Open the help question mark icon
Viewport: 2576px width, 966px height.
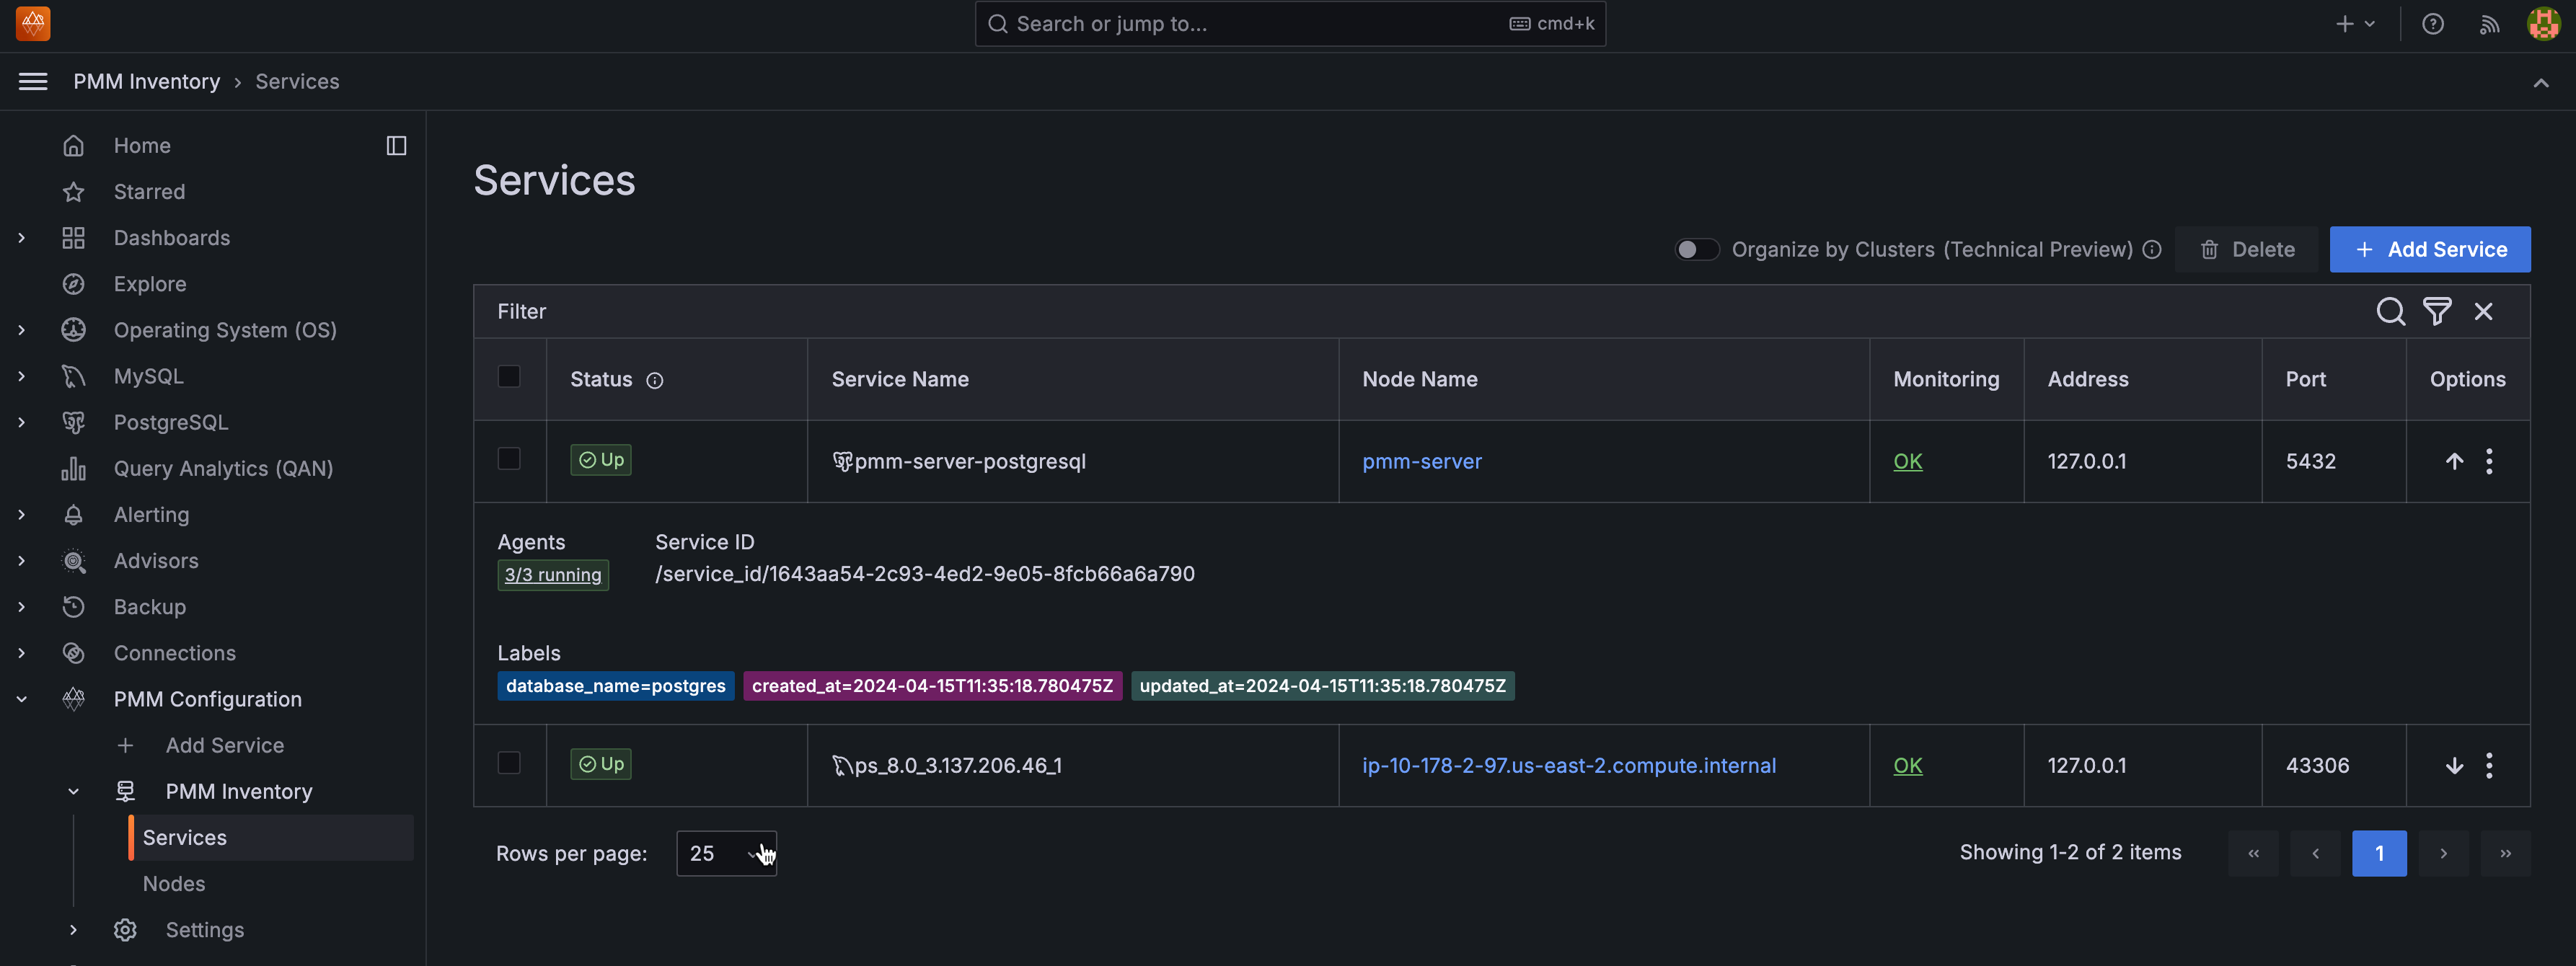coord(2433,24)
